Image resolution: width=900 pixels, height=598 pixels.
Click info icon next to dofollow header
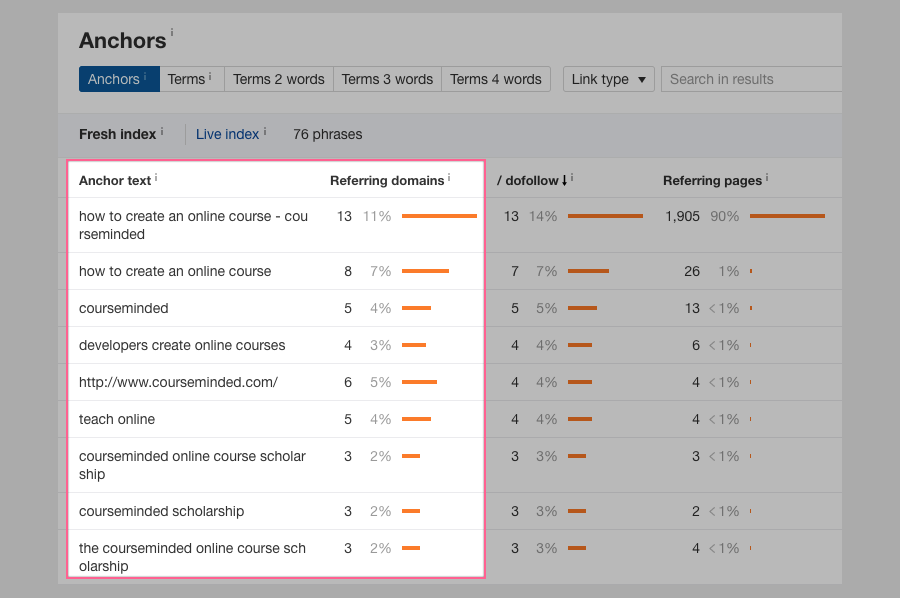572,178
